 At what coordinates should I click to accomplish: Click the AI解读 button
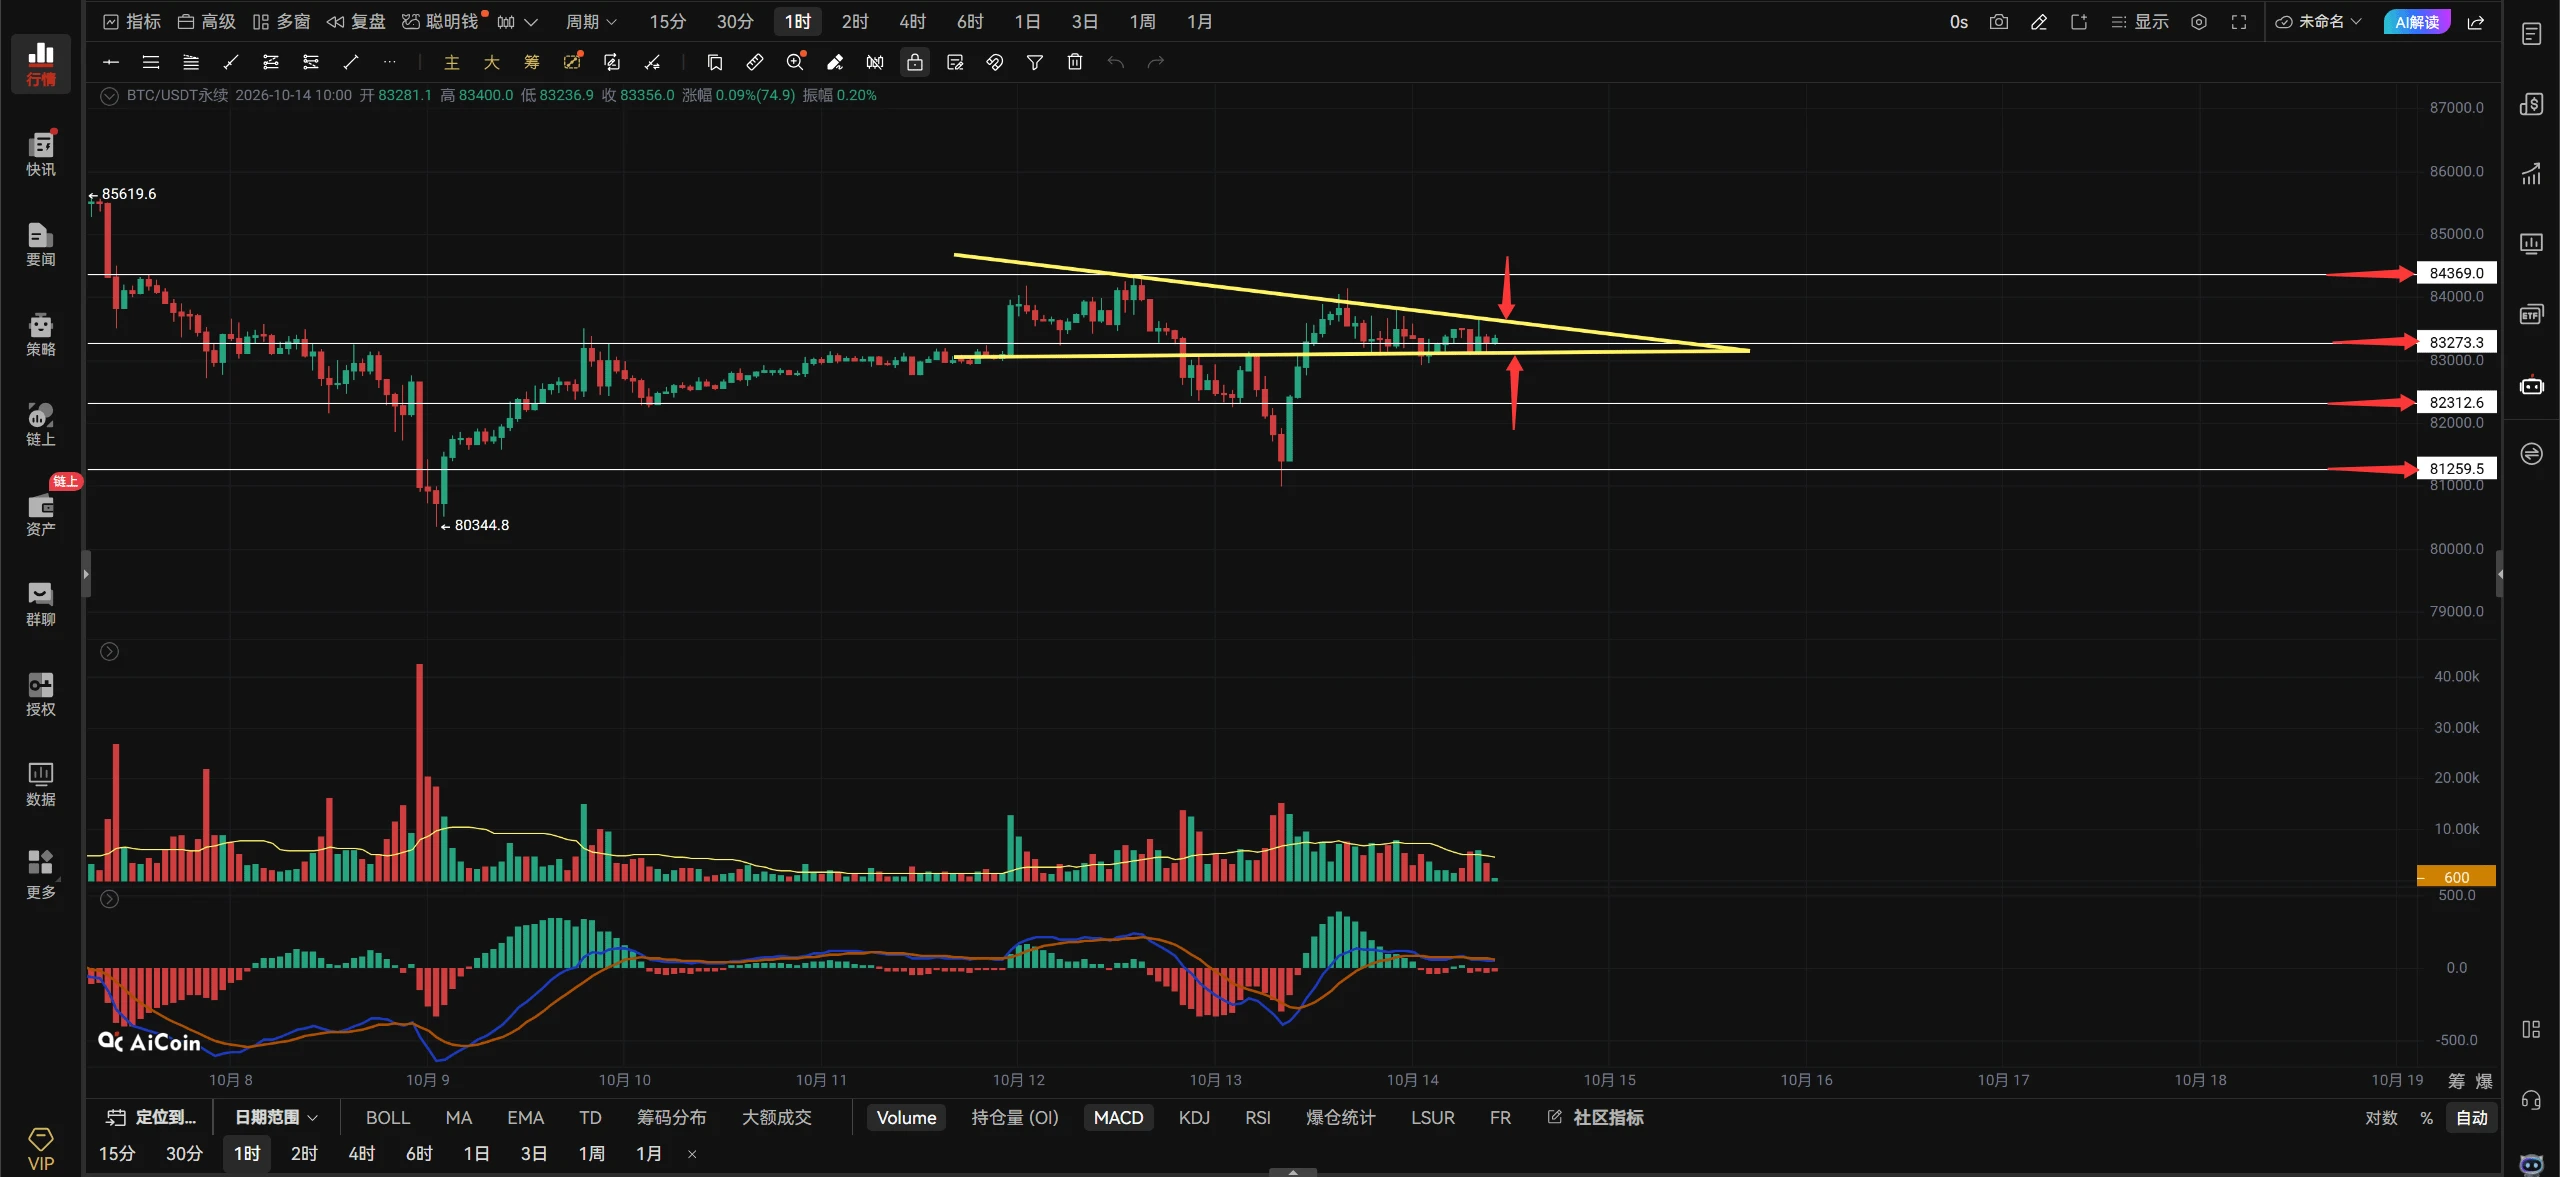2416,22
